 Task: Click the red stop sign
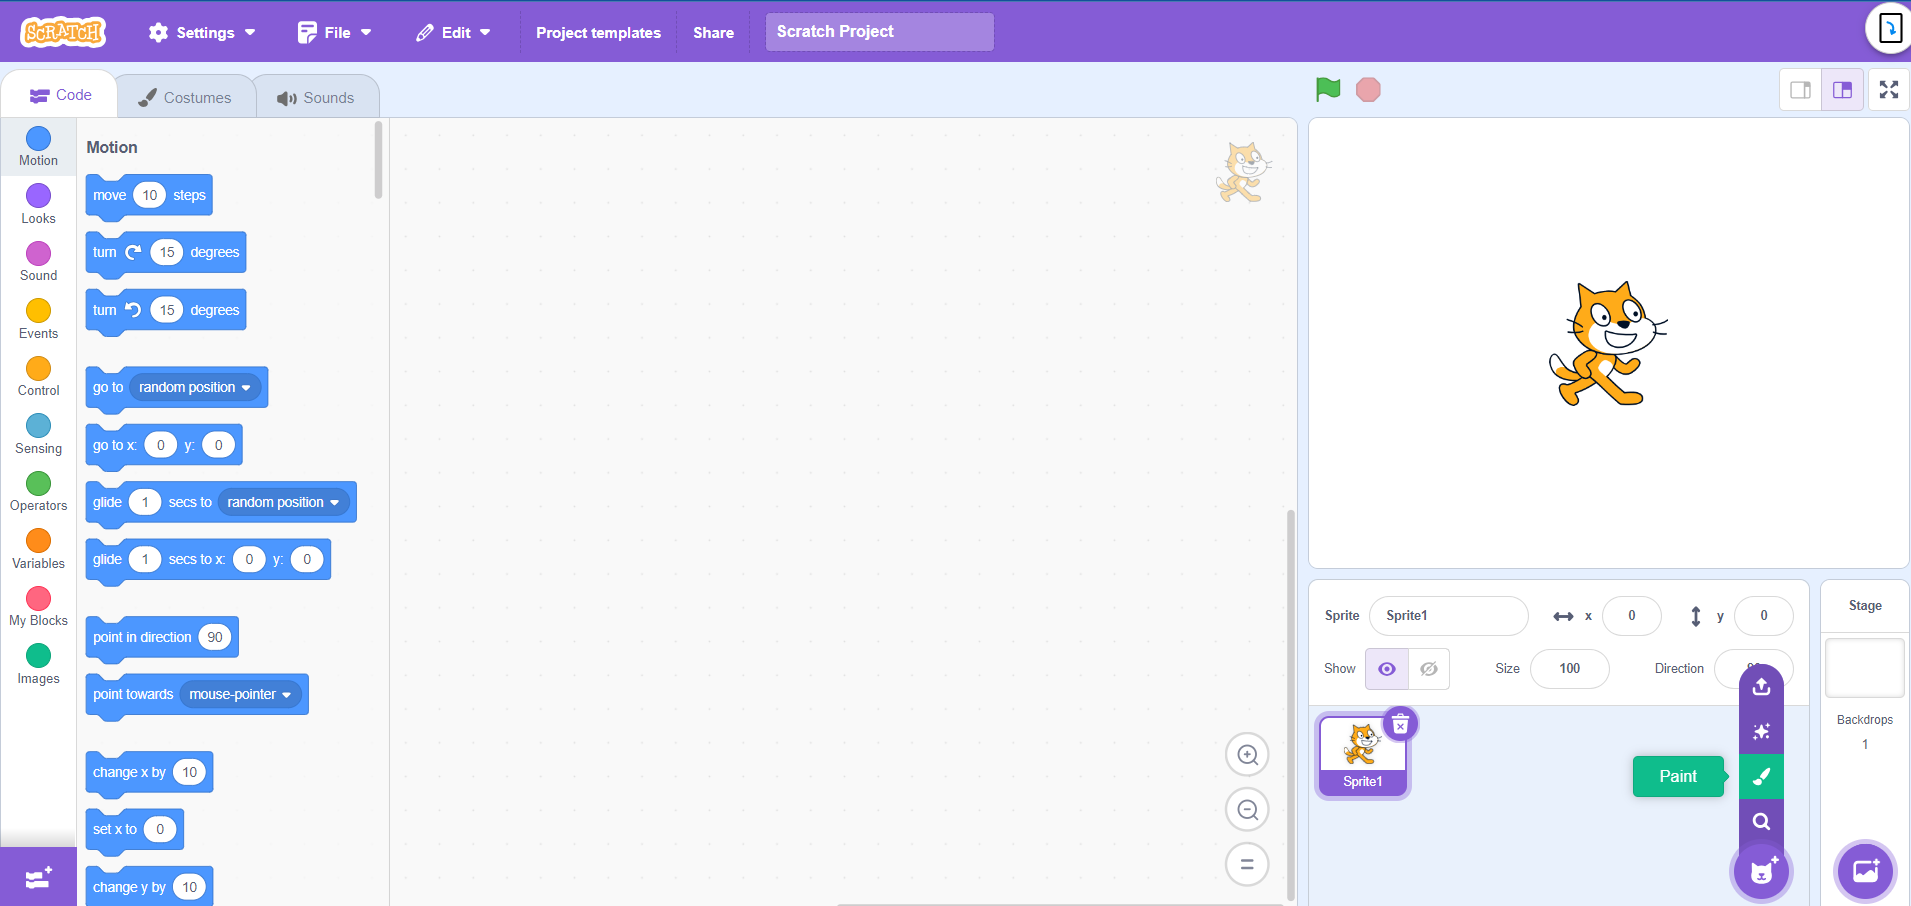pos(1367,89)
